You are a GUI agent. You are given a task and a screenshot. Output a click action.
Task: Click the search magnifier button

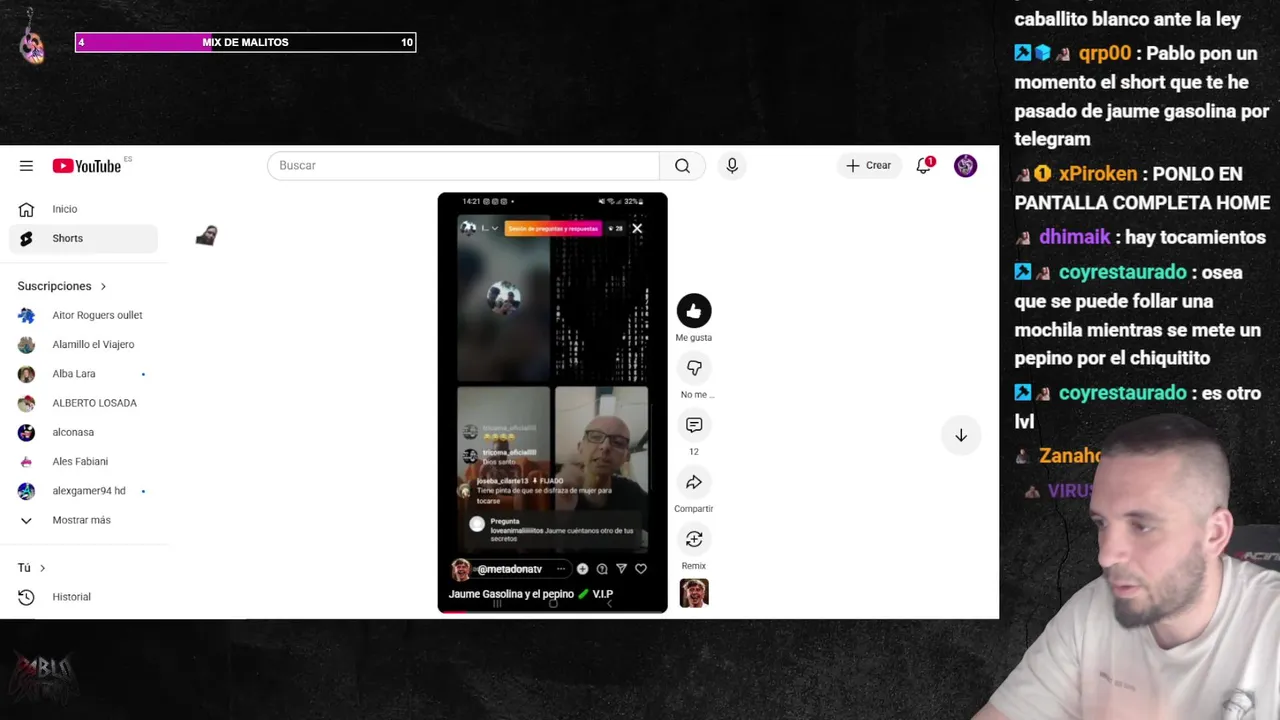pyautogui.click(x=682, y=166)
